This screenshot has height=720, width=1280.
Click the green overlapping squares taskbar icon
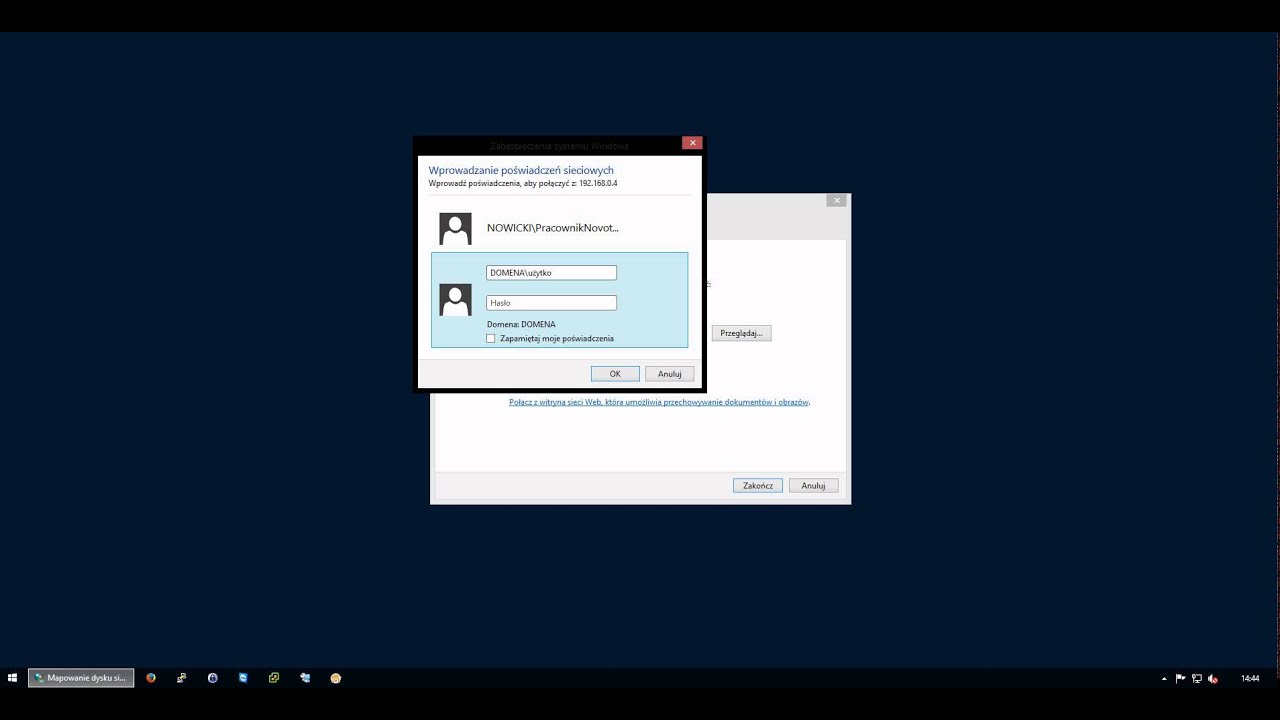pos(274,678)
